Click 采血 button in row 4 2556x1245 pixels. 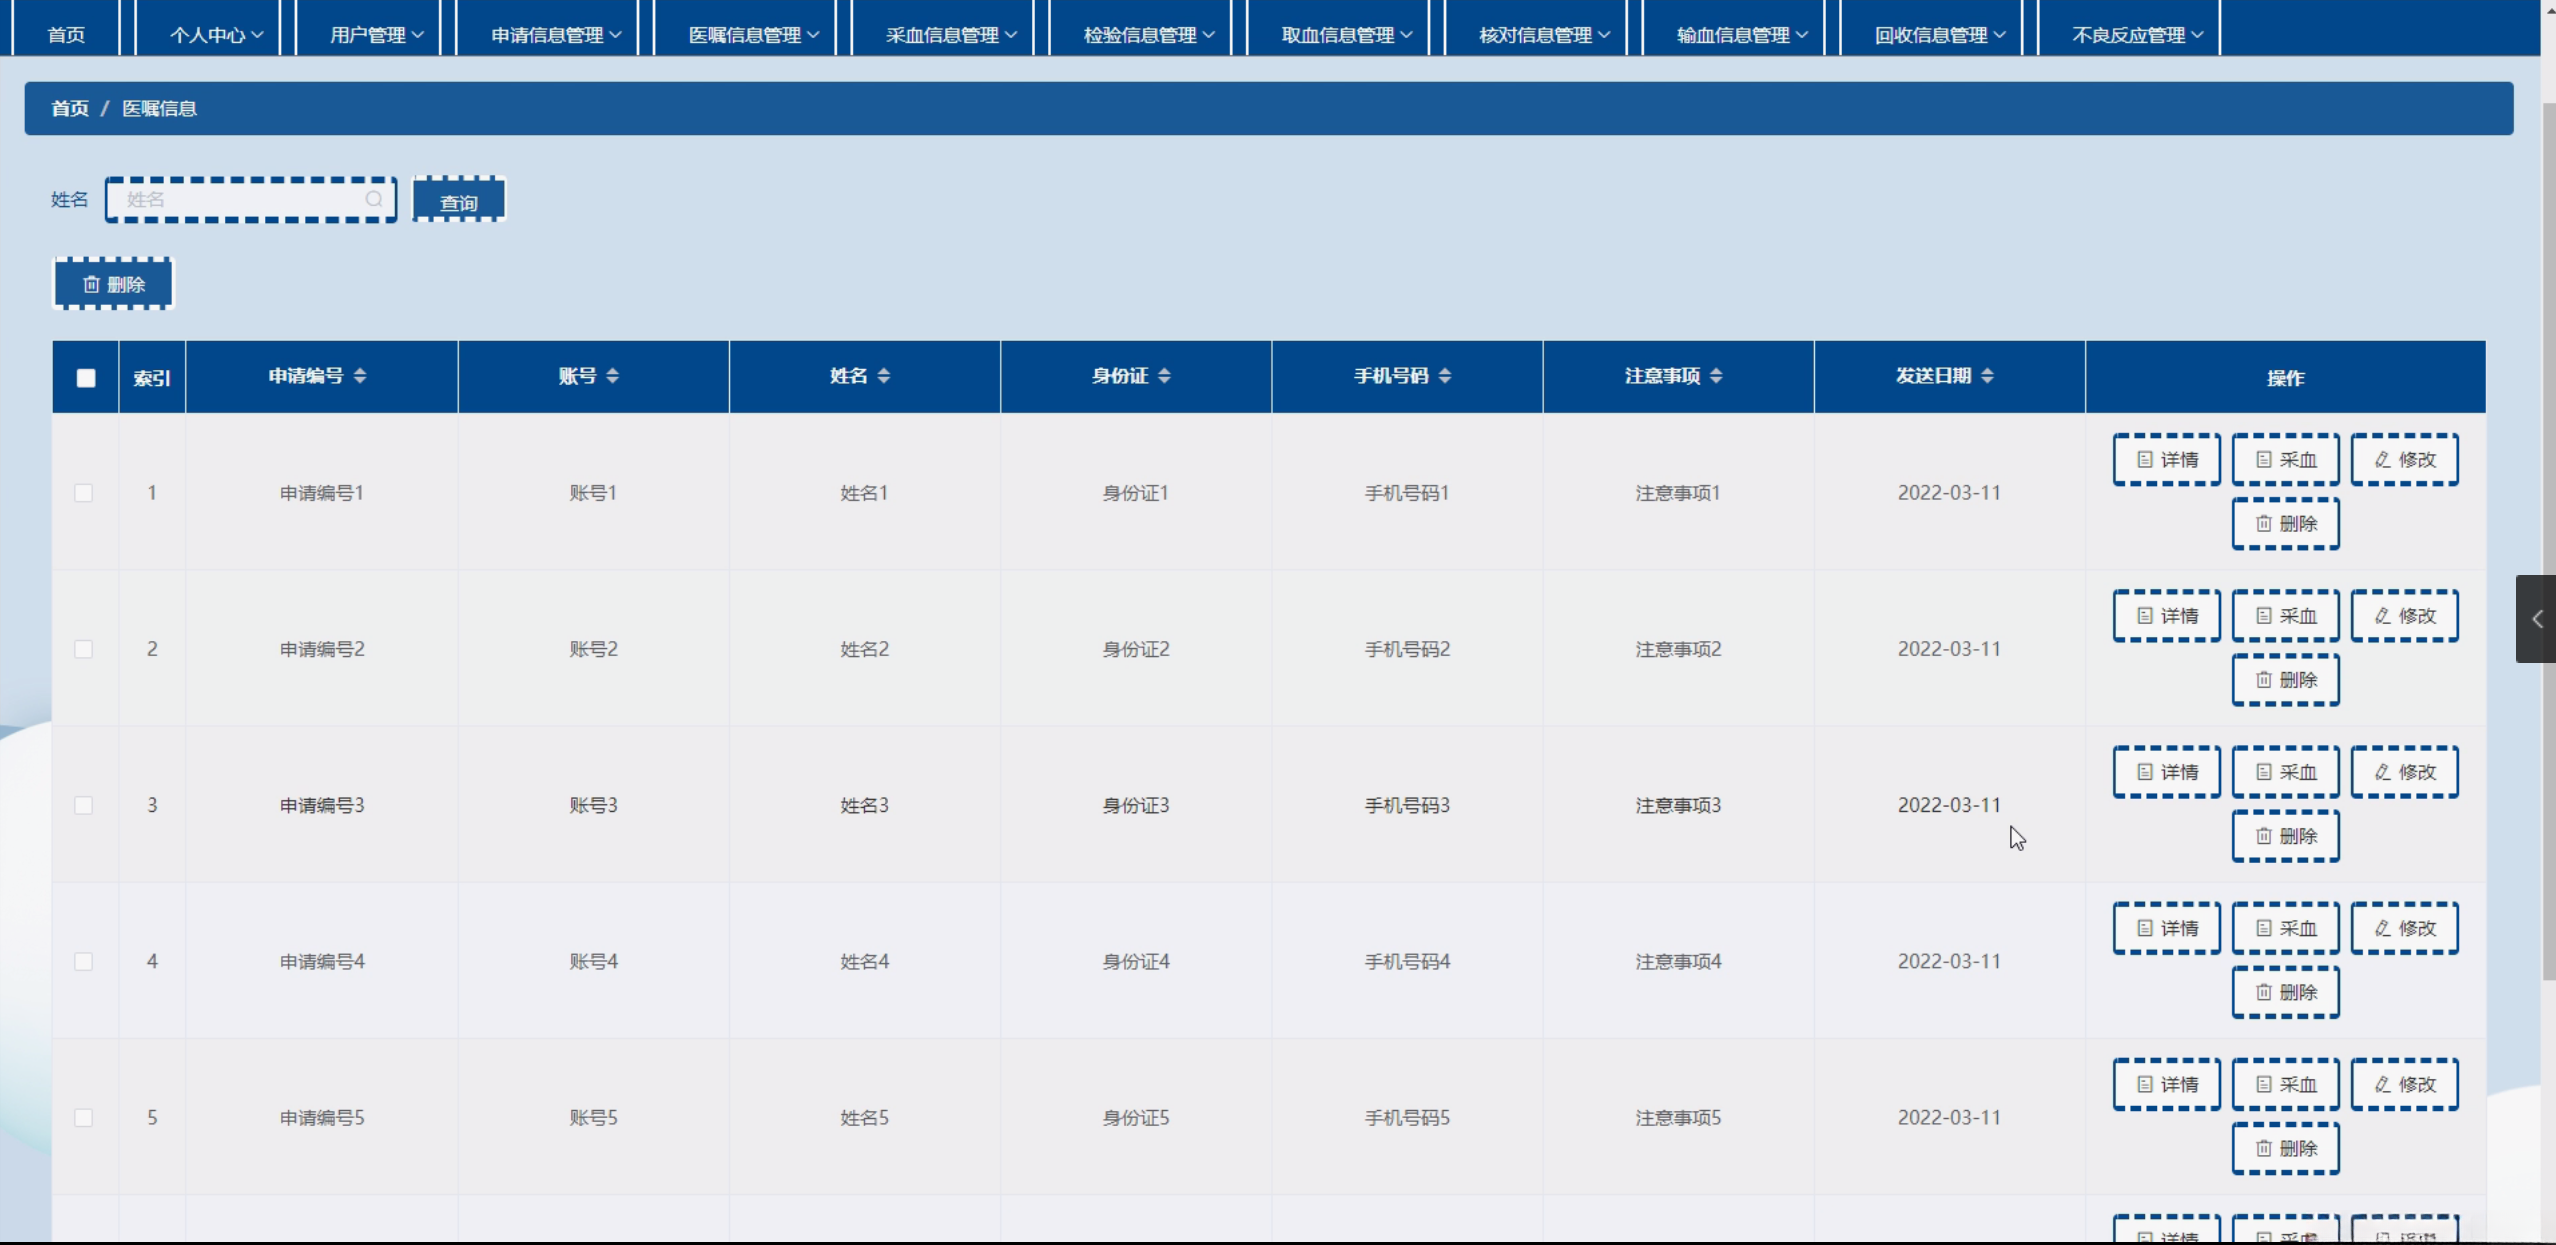click(2285, 928)
